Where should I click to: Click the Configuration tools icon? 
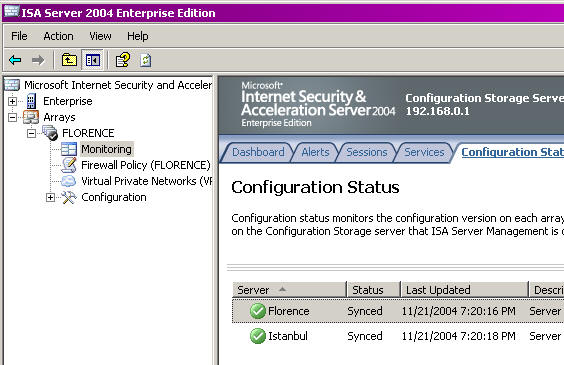[69, 197]
